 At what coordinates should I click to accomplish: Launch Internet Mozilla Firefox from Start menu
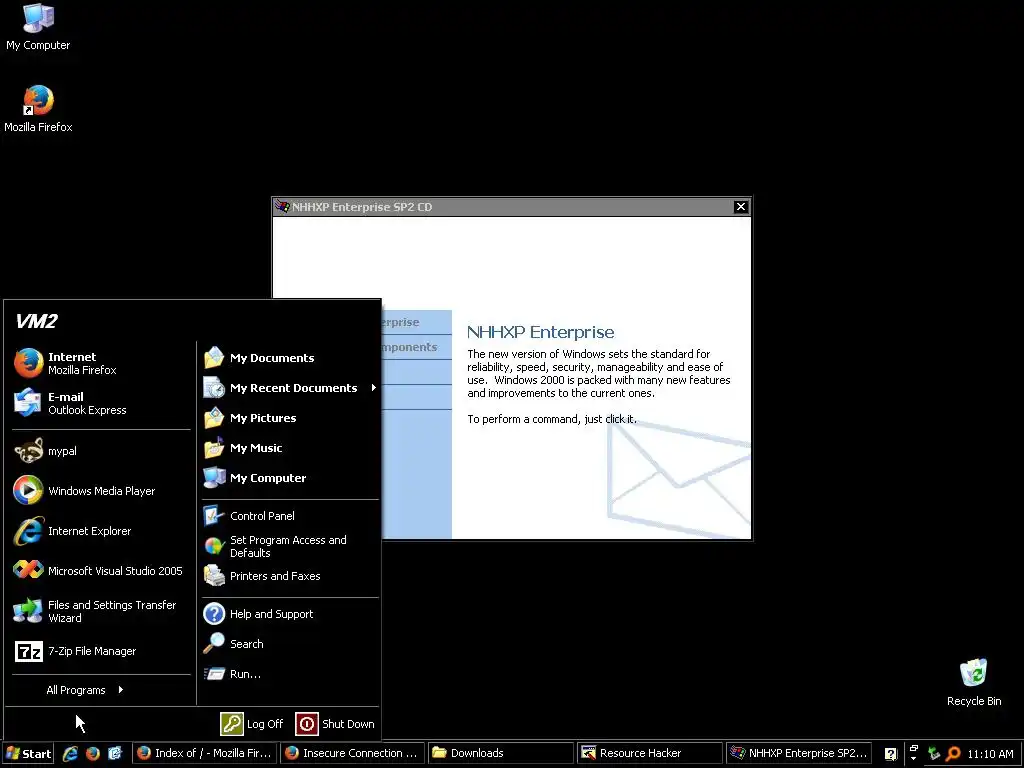point(101,363)
